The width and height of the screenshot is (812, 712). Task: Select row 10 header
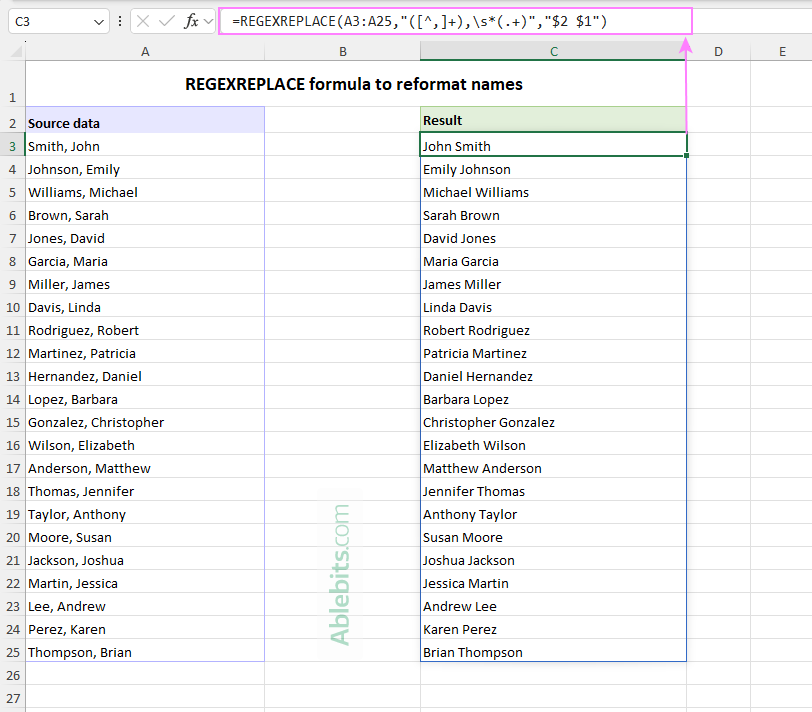12,308
